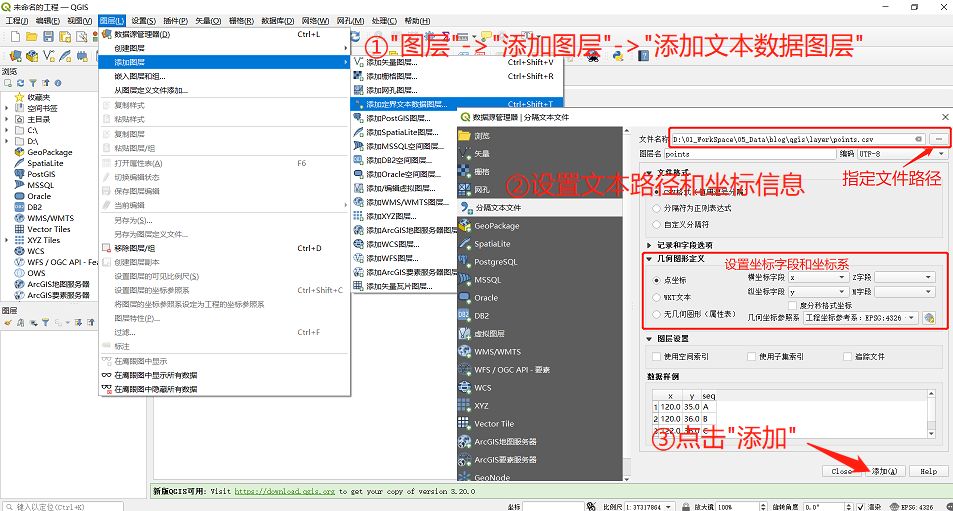Select regular expression delimiter radio button
Screen dimensions: 953x511
[x=656, y=208]
